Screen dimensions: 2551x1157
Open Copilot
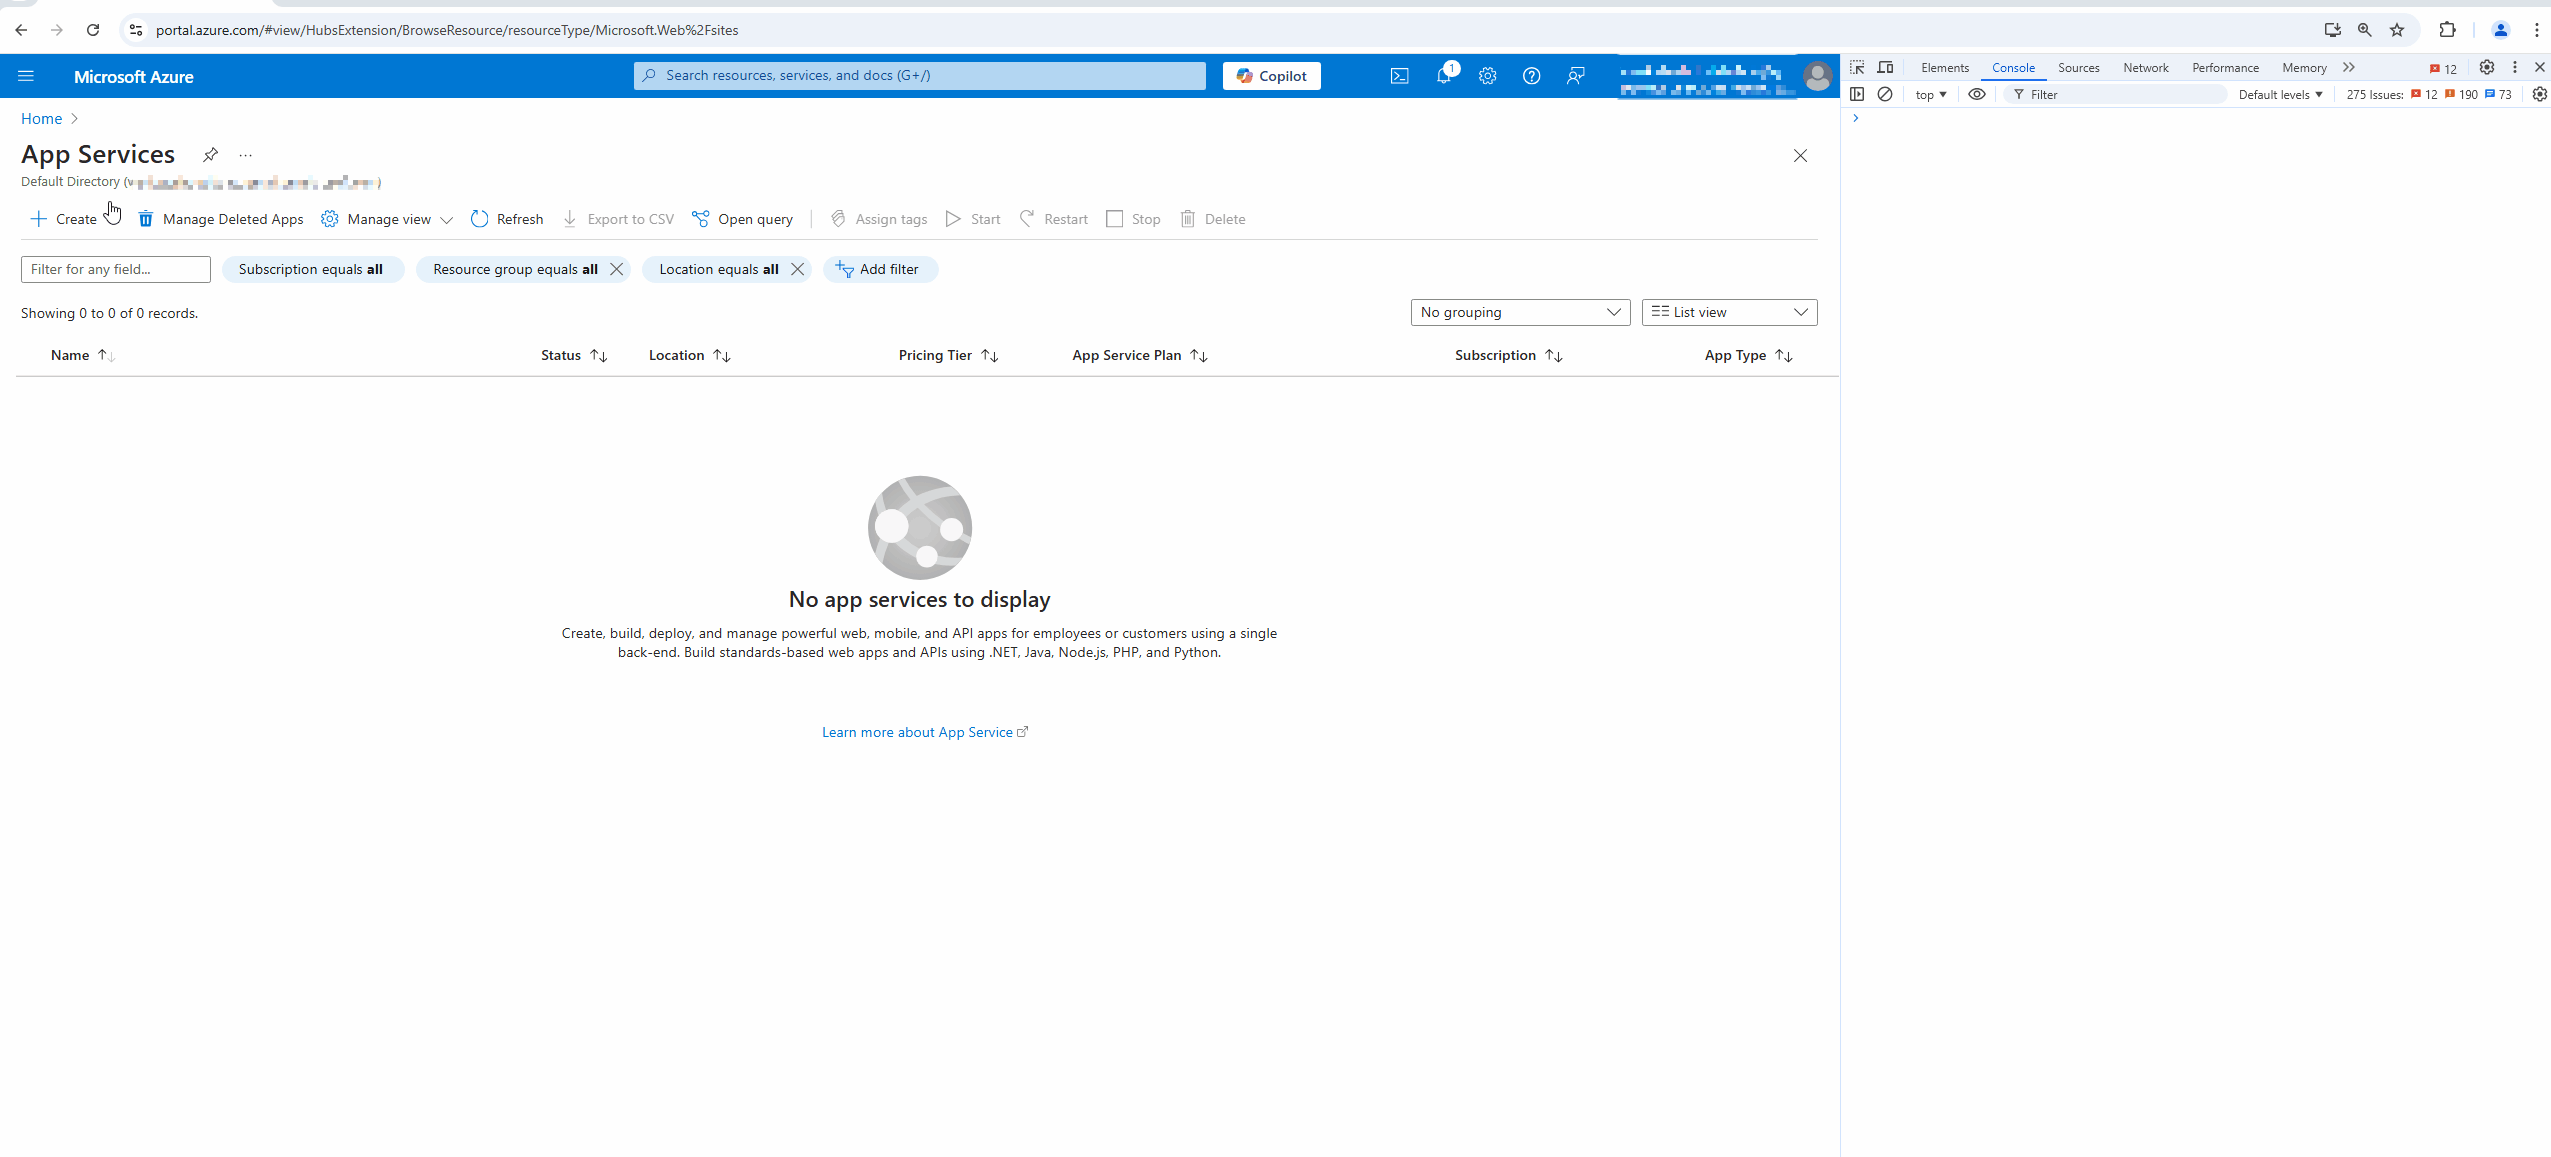coord(1271,76)
